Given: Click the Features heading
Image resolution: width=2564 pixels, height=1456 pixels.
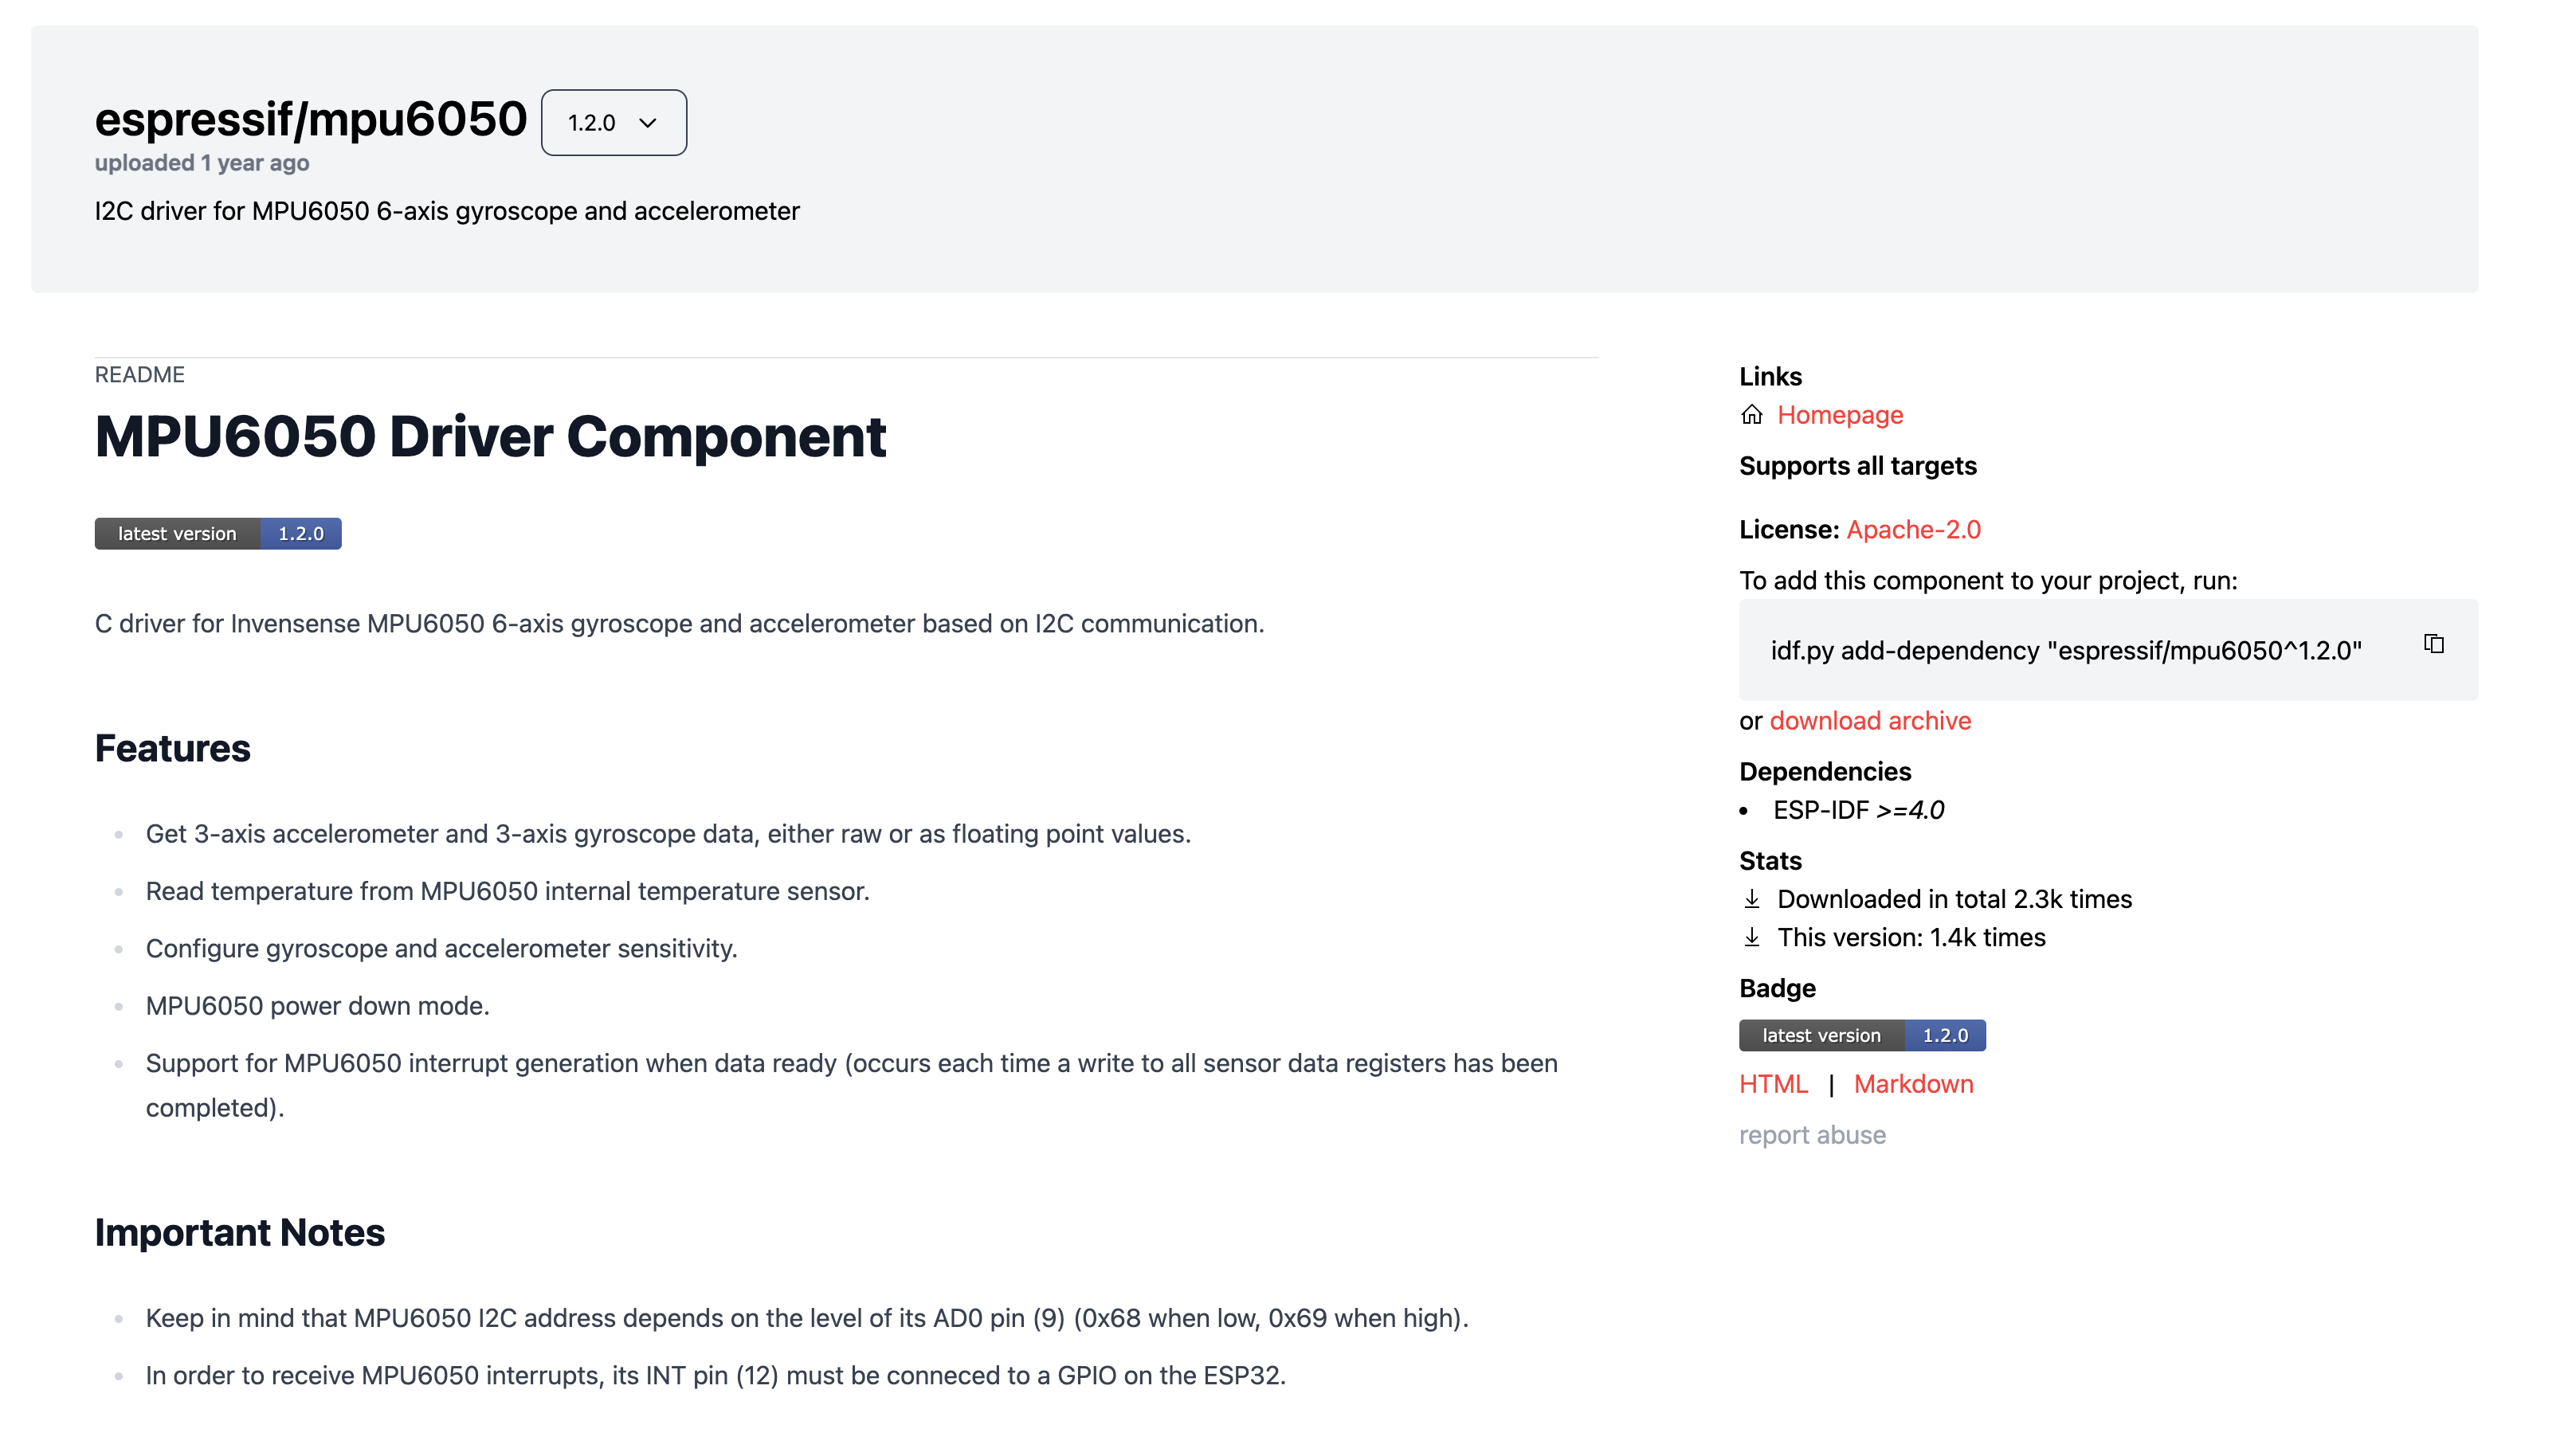Looking at the screenshot, I should tap(172, 748).
